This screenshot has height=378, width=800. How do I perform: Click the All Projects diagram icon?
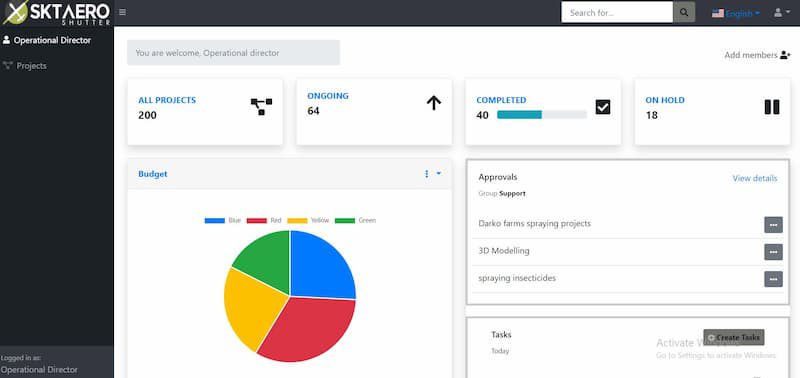point(261,107)
